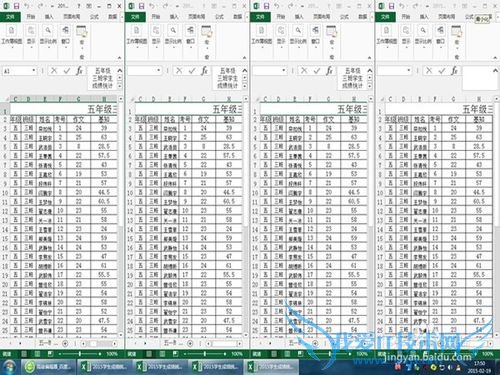Click the zoom slider handle in second window status bar

[x=205, y=354]
